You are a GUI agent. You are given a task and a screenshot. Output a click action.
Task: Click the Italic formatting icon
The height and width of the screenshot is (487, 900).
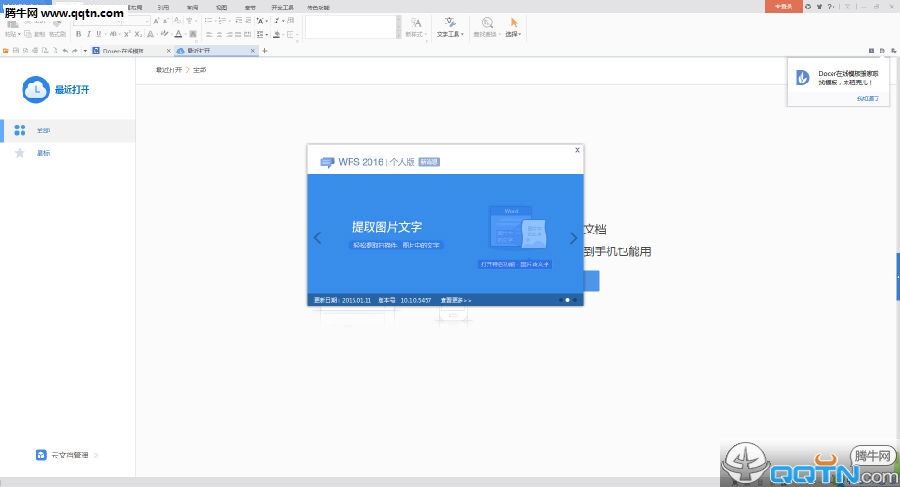pos(90,34)
